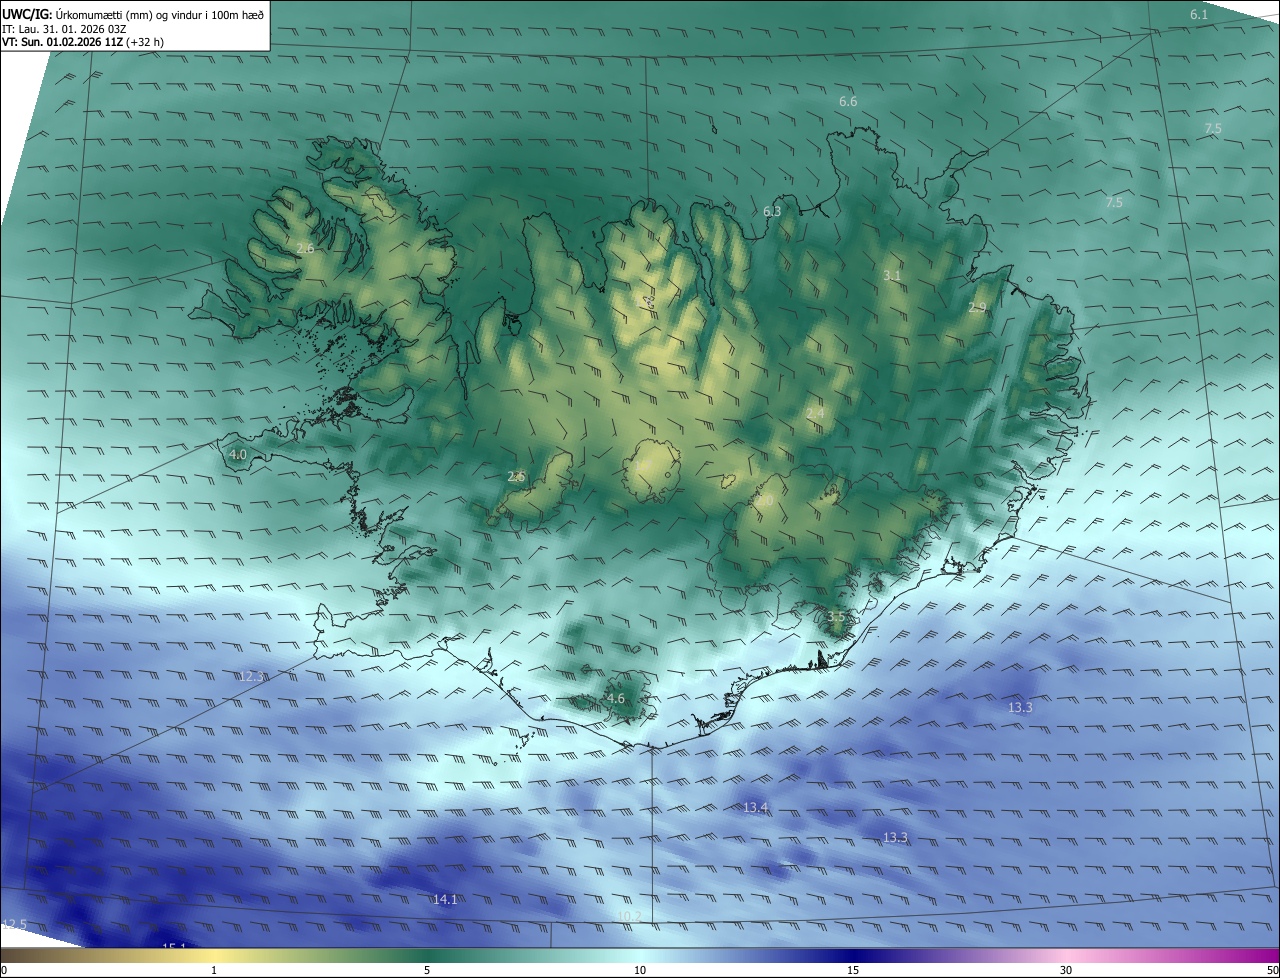Click the map value label 12.5
1280x978 pixels.
coord(14,925)
